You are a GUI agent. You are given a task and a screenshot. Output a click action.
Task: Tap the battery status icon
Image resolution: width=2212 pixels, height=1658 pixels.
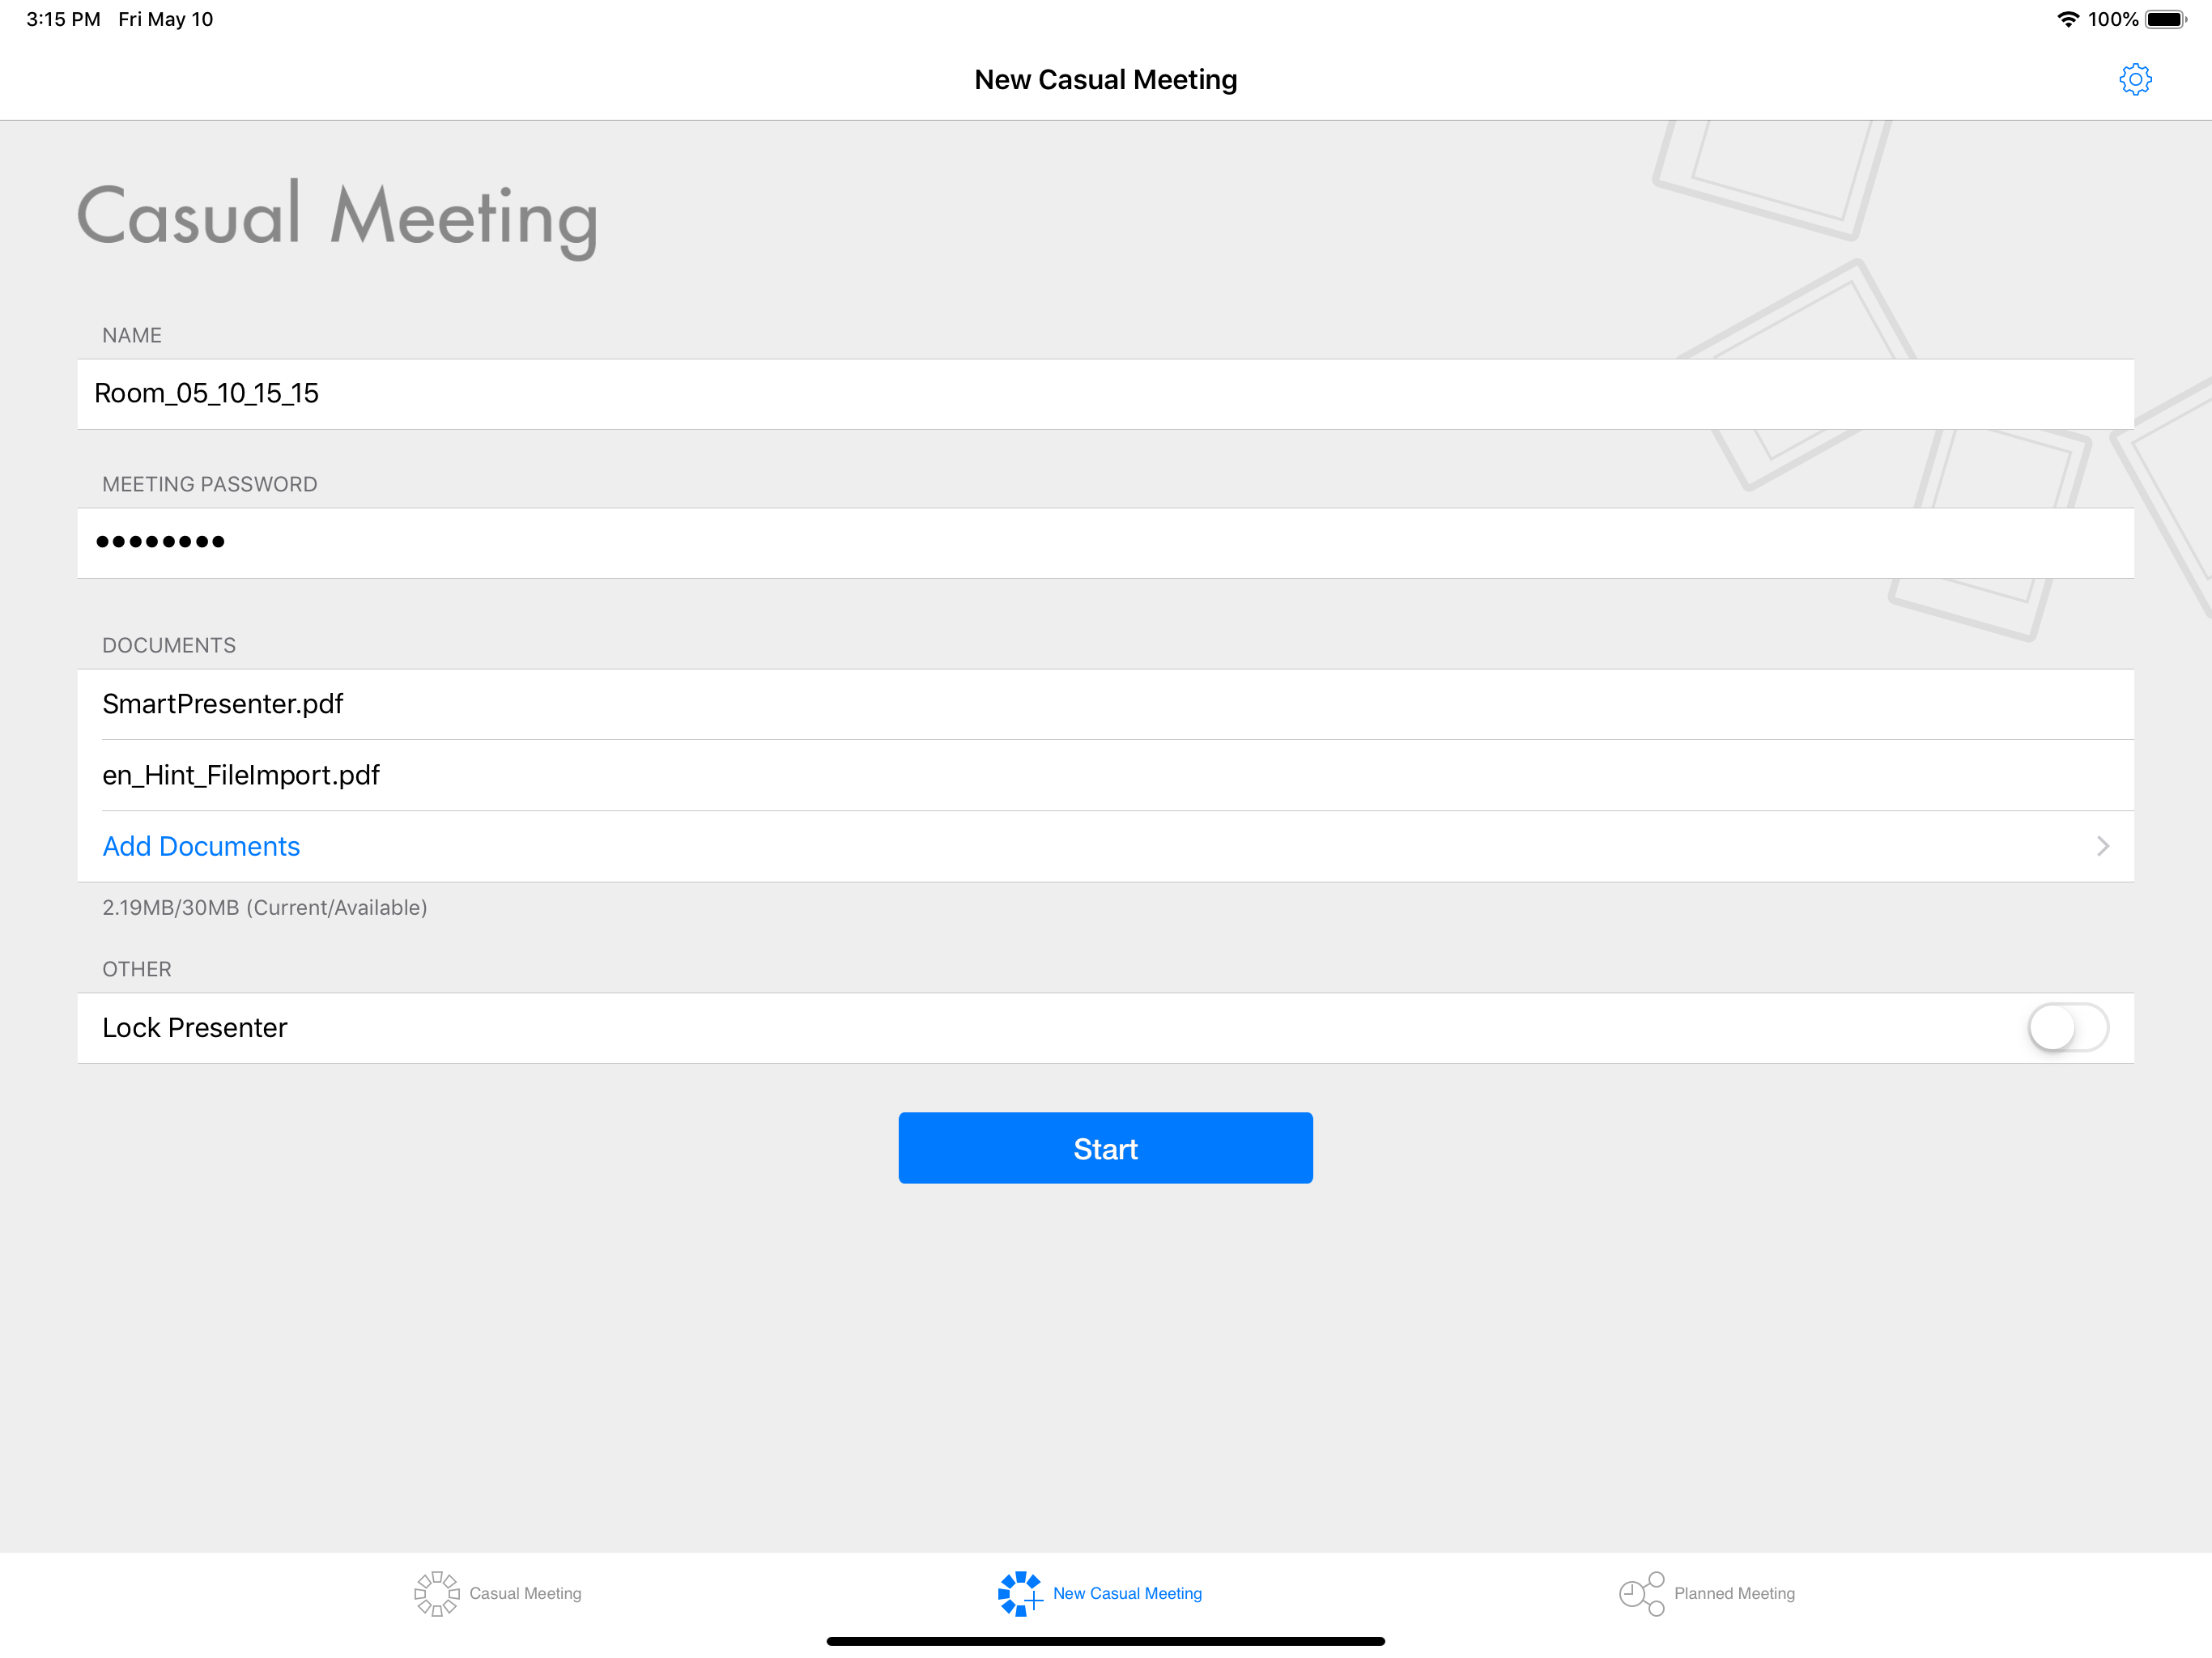(x=2166, y=19)
